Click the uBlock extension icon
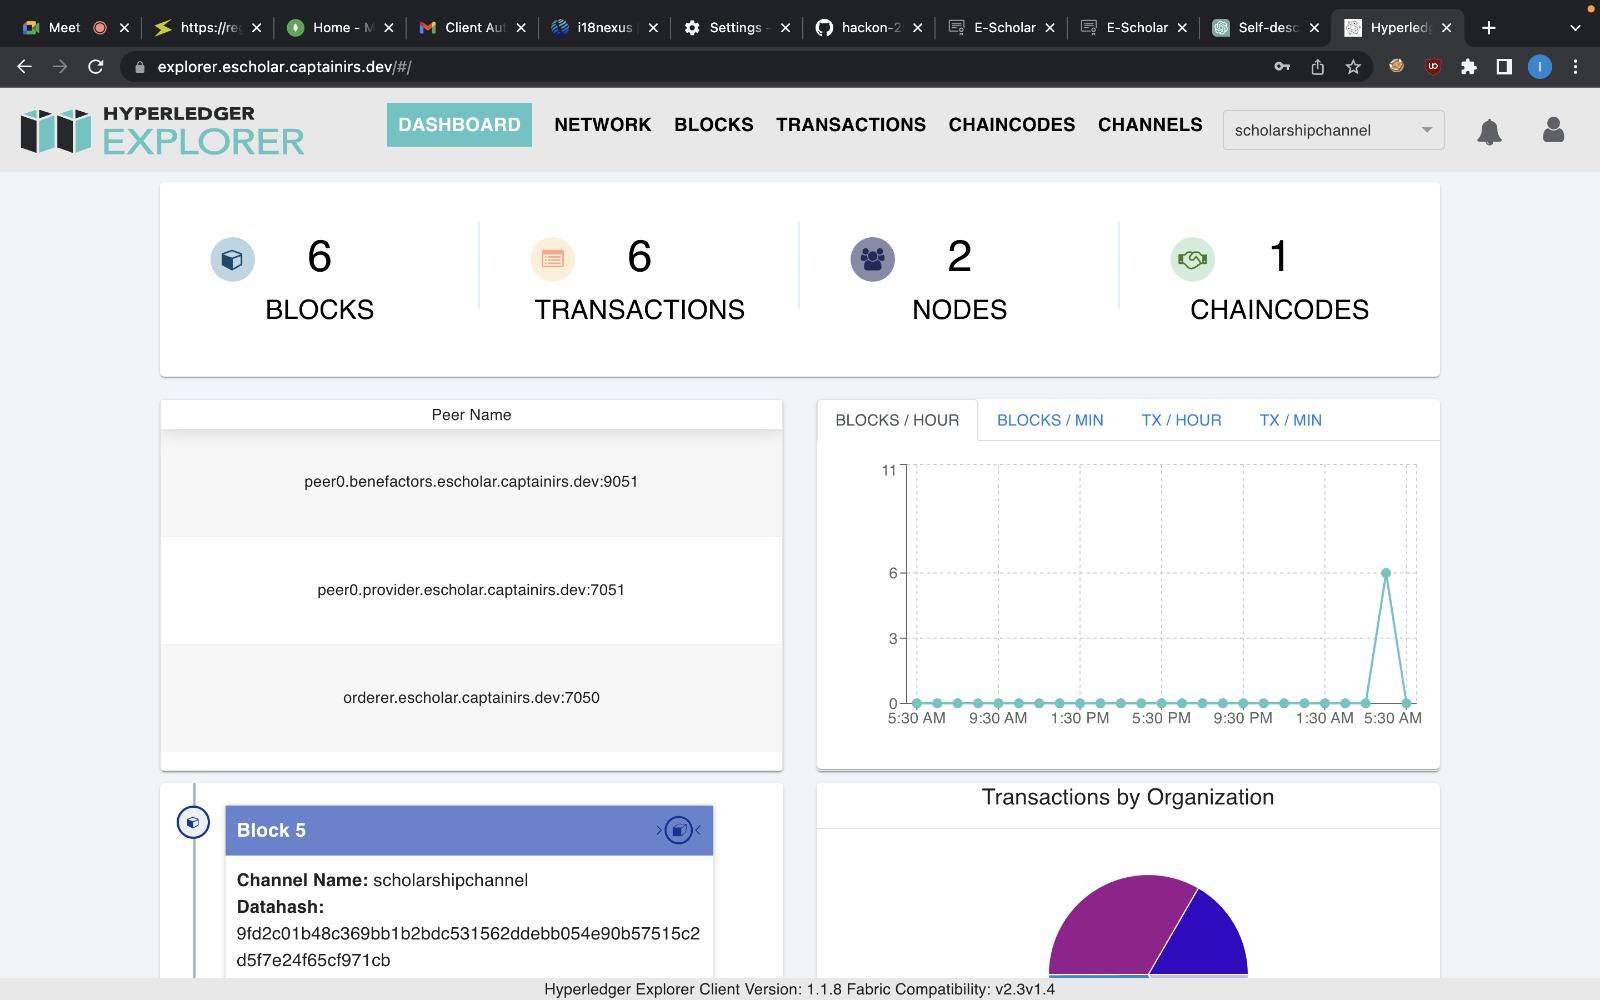 click(x=1433, y=67)
